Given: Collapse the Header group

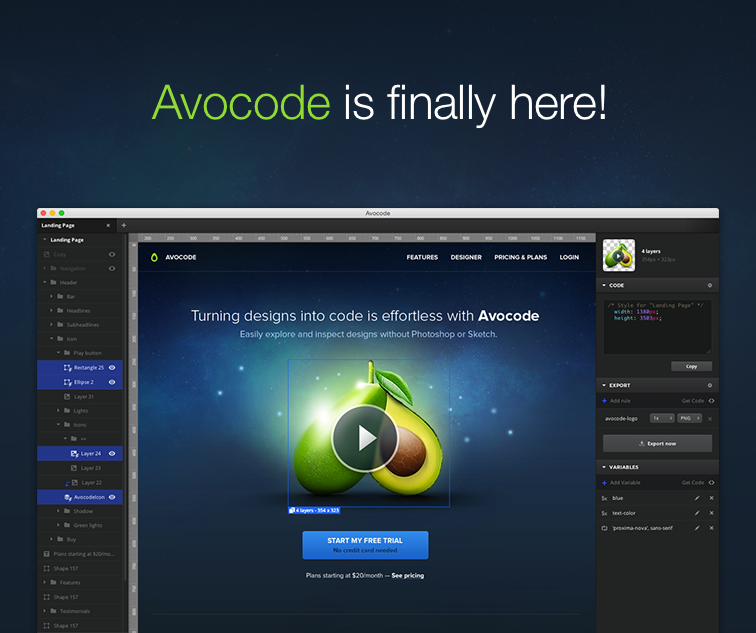Looking at the screenshot, I should [x=45, y=283].
